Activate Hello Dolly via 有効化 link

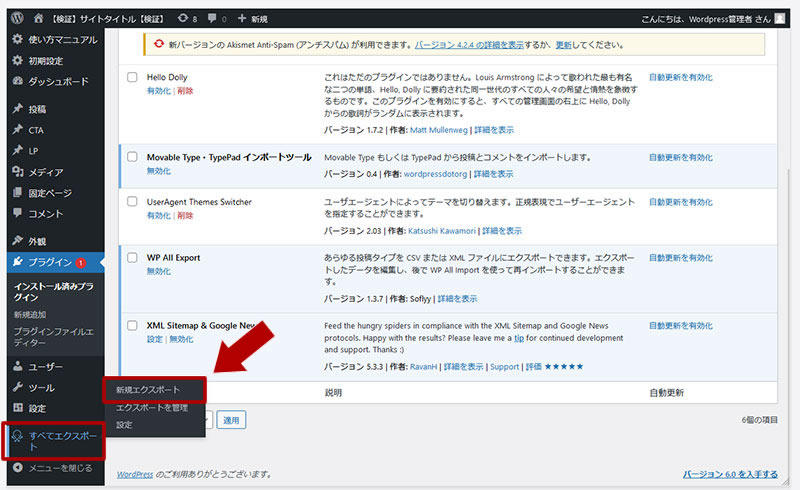tap(159, 91)
